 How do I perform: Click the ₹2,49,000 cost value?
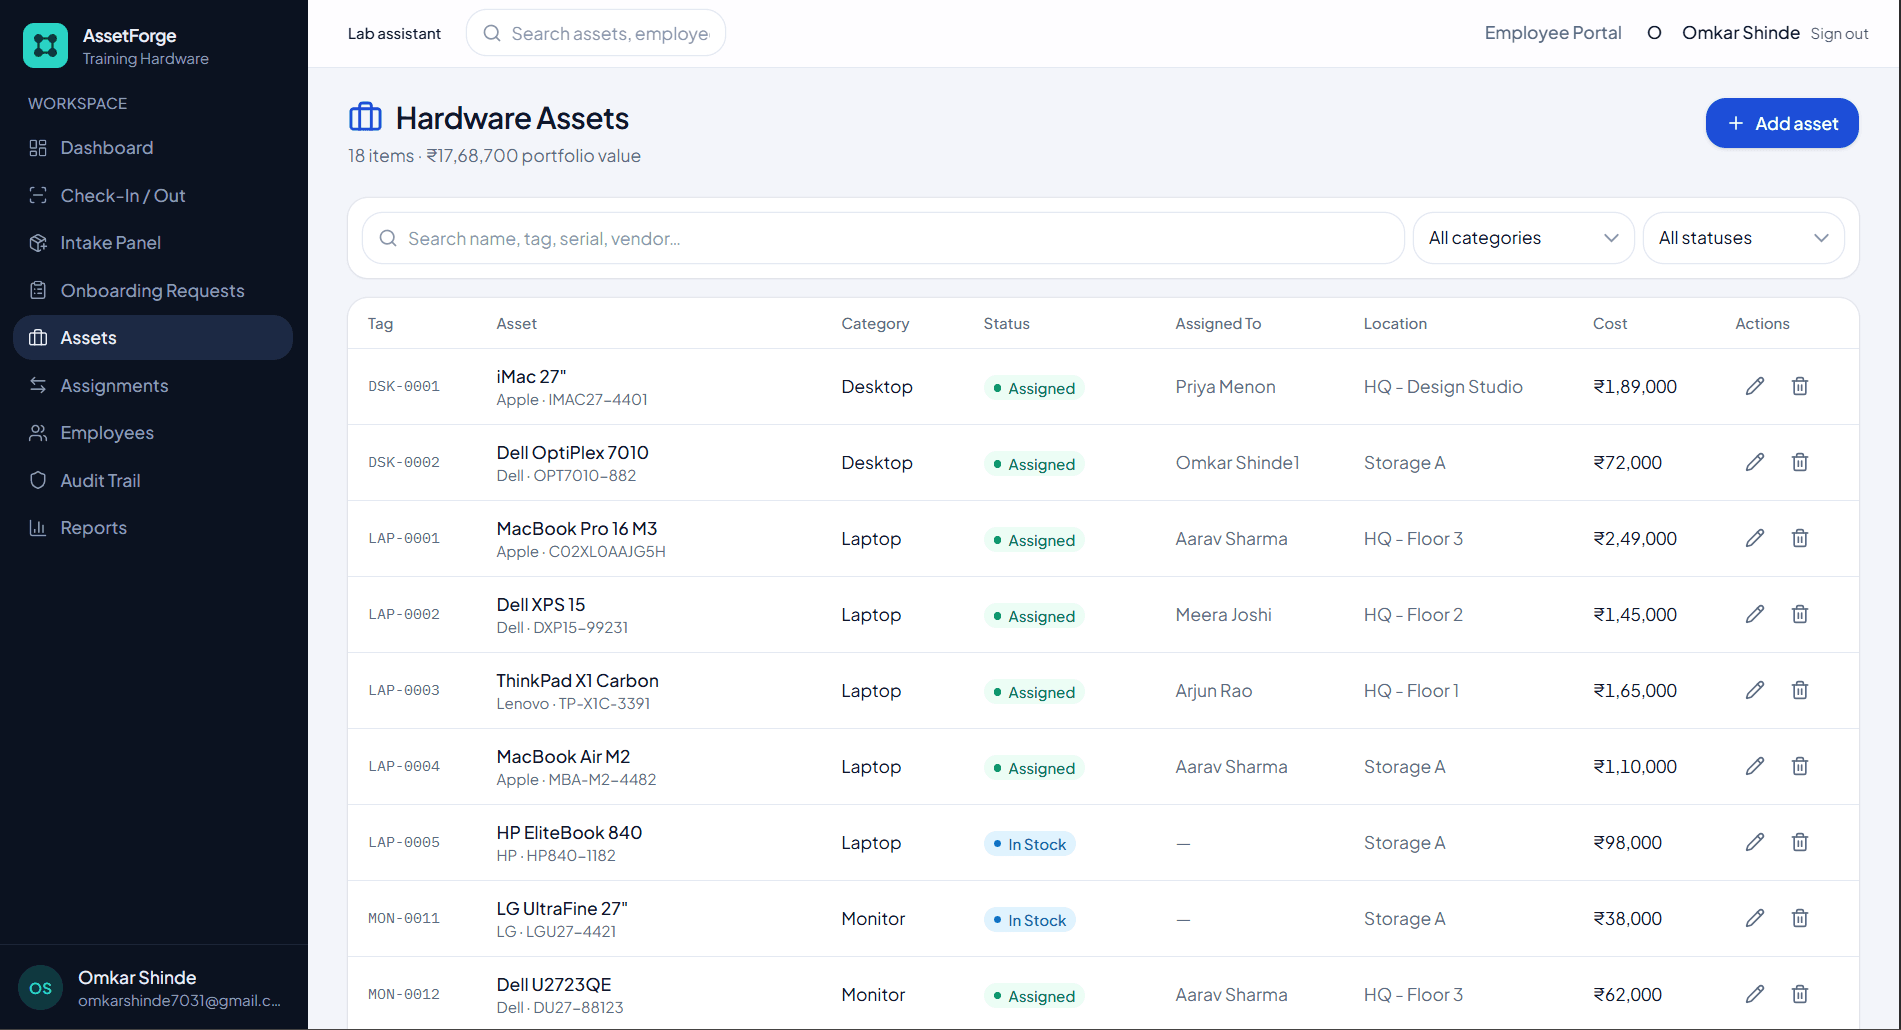click(x=1635, y=539)
